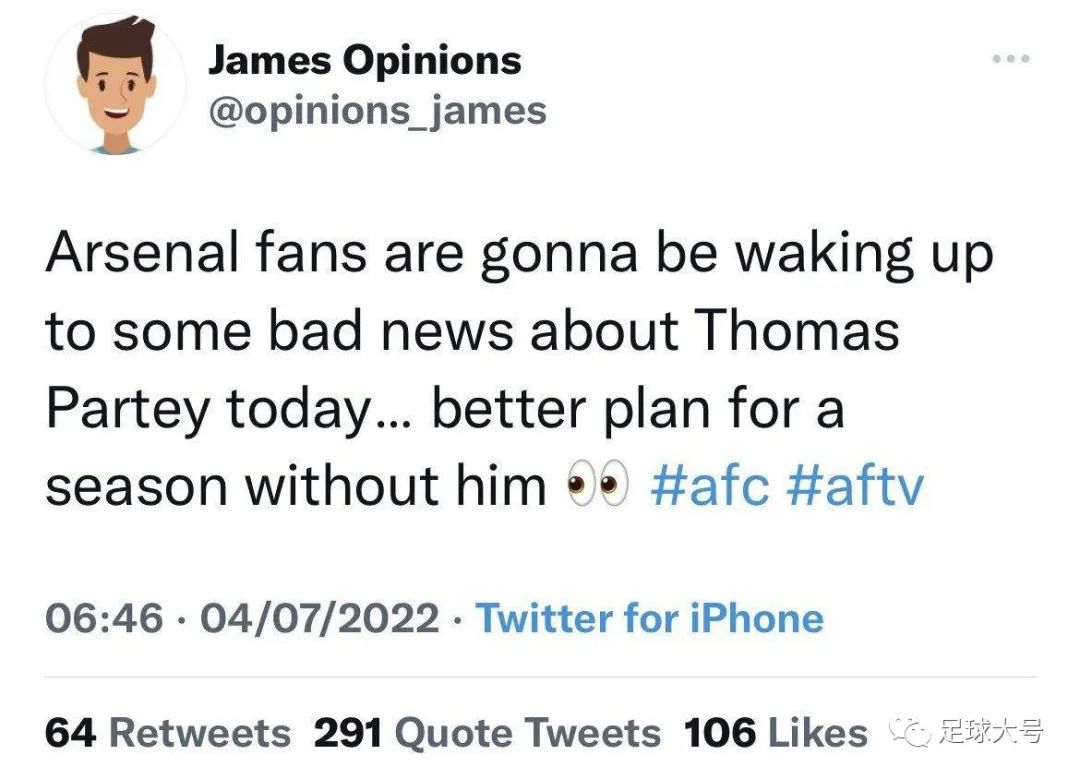The width and height of the screenshot is (1080, 779).
Task: Click the WeChat logo watermark
Action: click(910, 732)
